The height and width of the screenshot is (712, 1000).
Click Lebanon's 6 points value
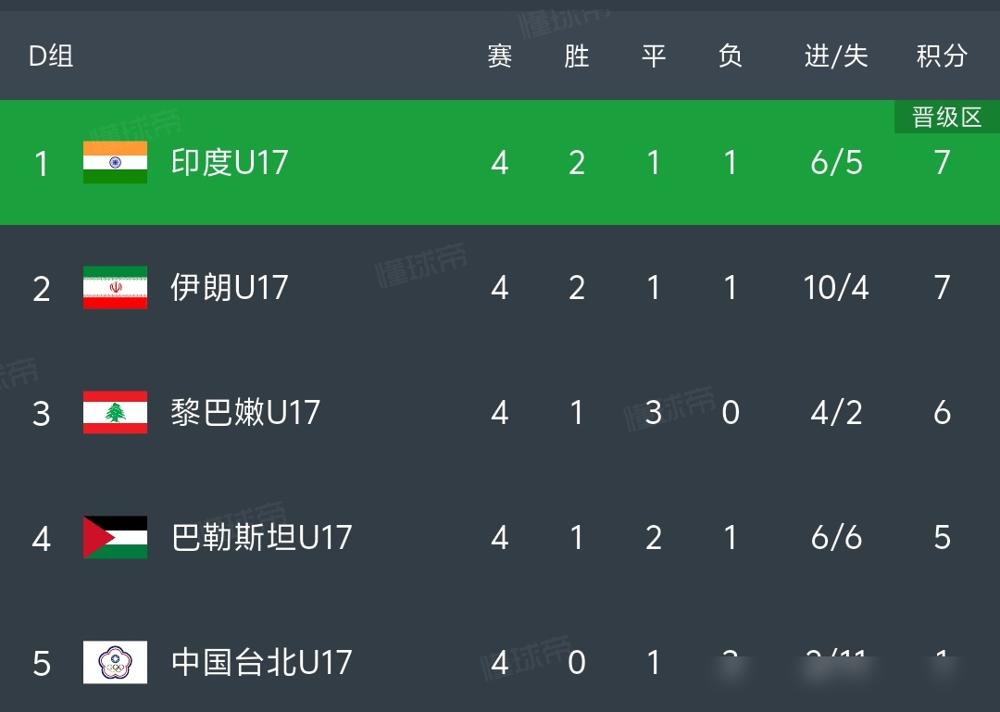point(942,413)
